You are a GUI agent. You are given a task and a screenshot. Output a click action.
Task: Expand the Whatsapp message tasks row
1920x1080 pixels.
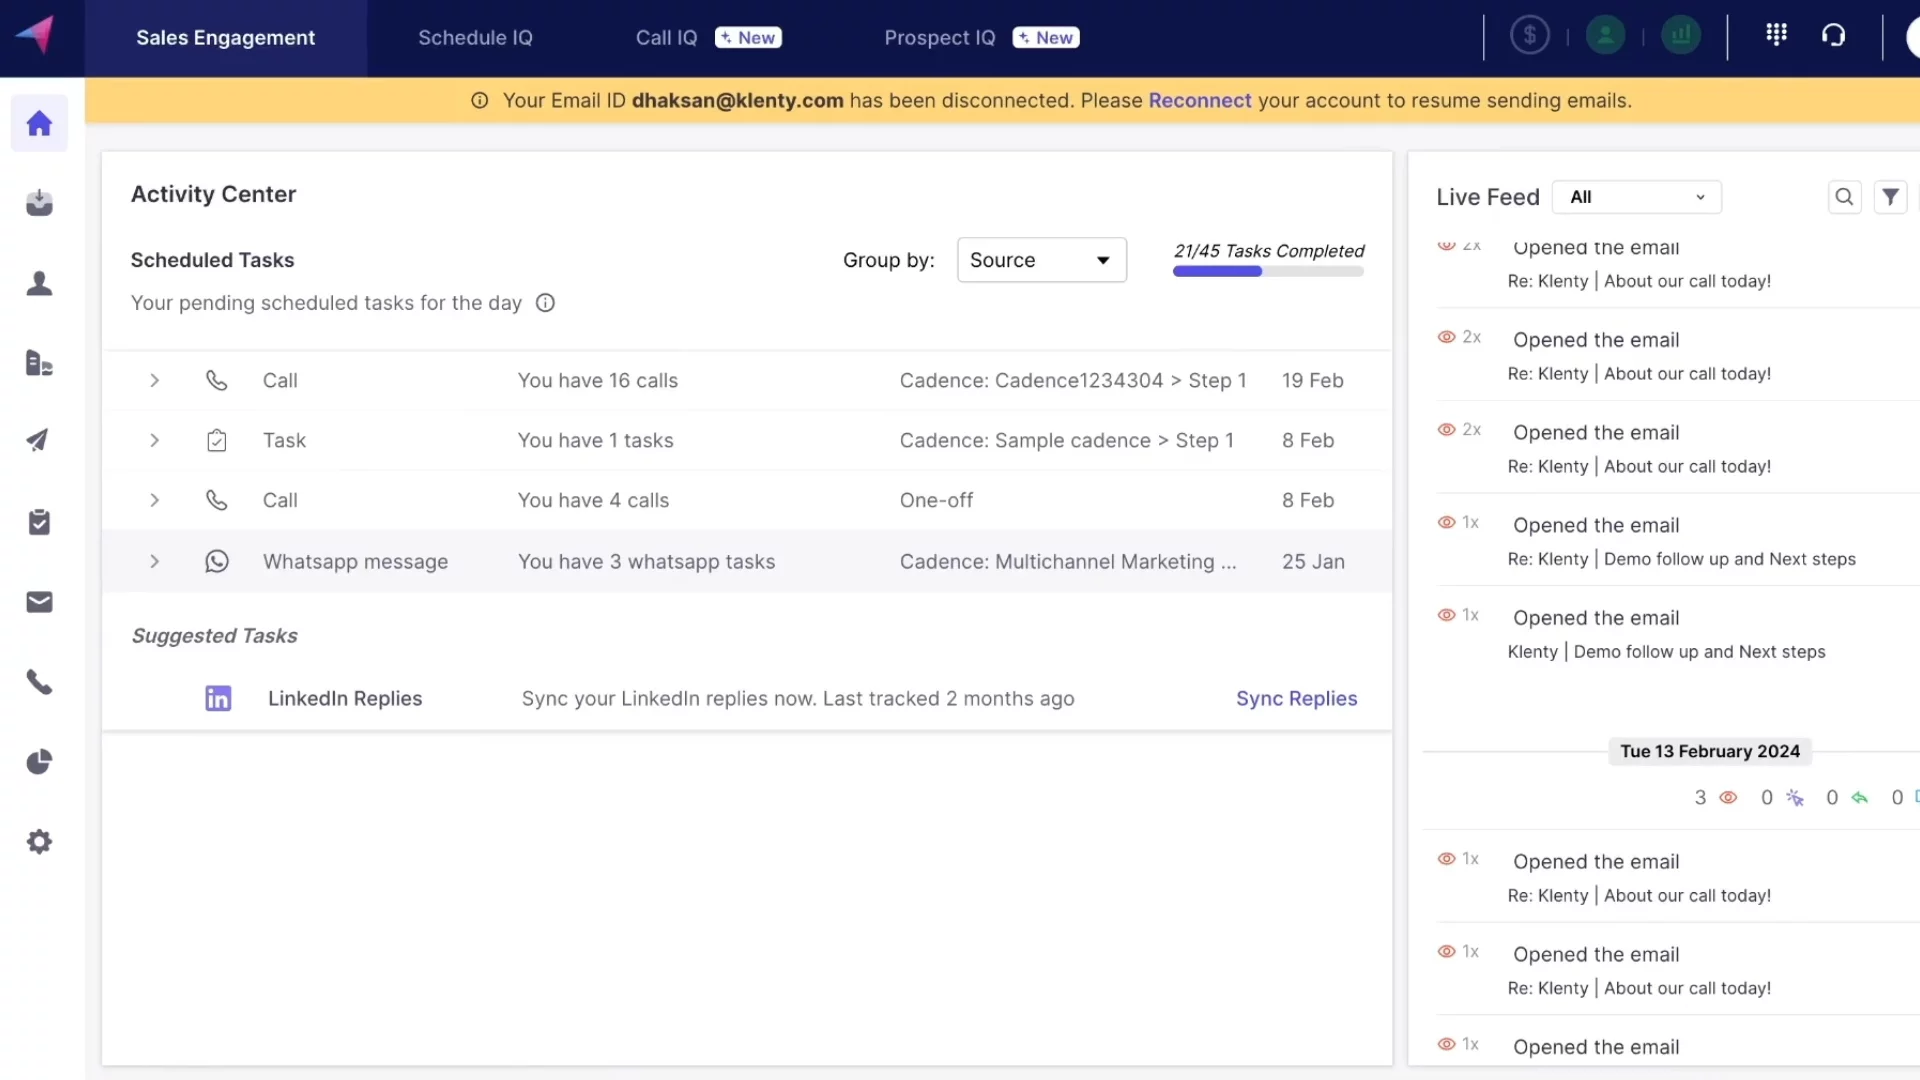154,562
